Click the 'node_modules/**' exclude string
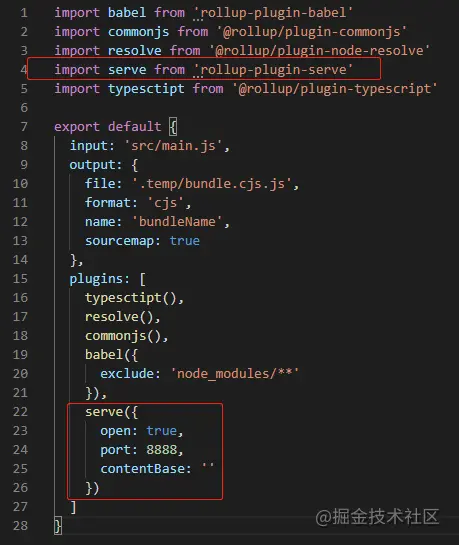459x545 pixels. point(235,374)
